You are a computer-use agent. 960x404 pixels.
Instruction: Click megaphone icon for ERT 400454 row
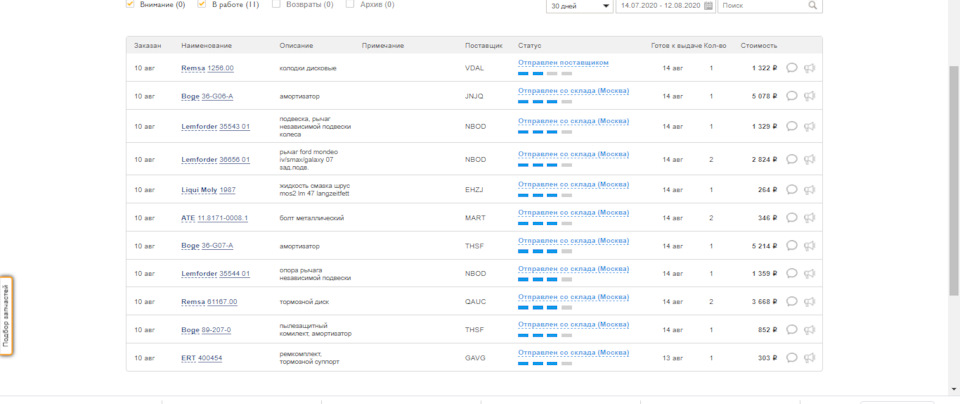809,357
